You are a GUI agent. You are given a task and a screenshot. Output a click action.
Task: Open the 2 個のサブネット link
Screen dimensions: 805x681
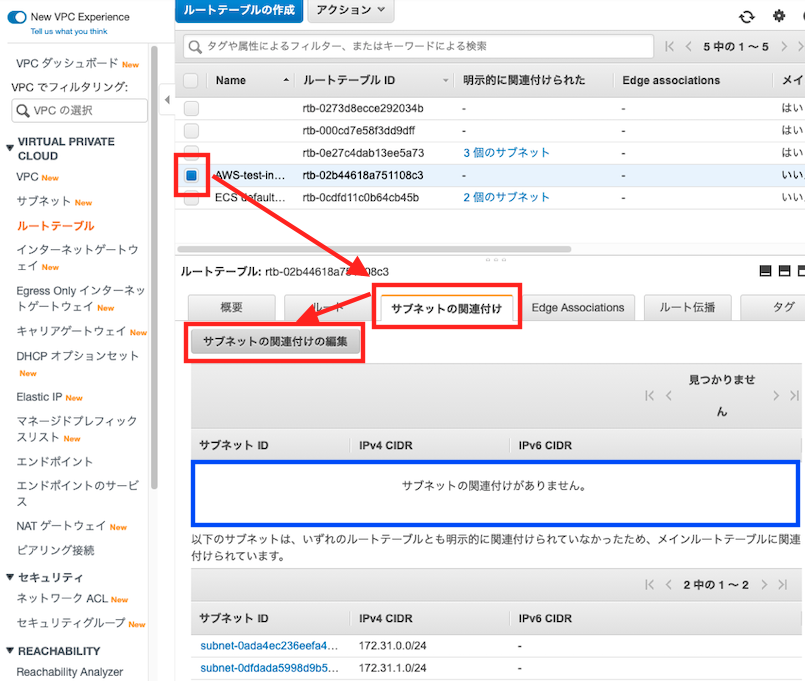(x=506, y=197)
